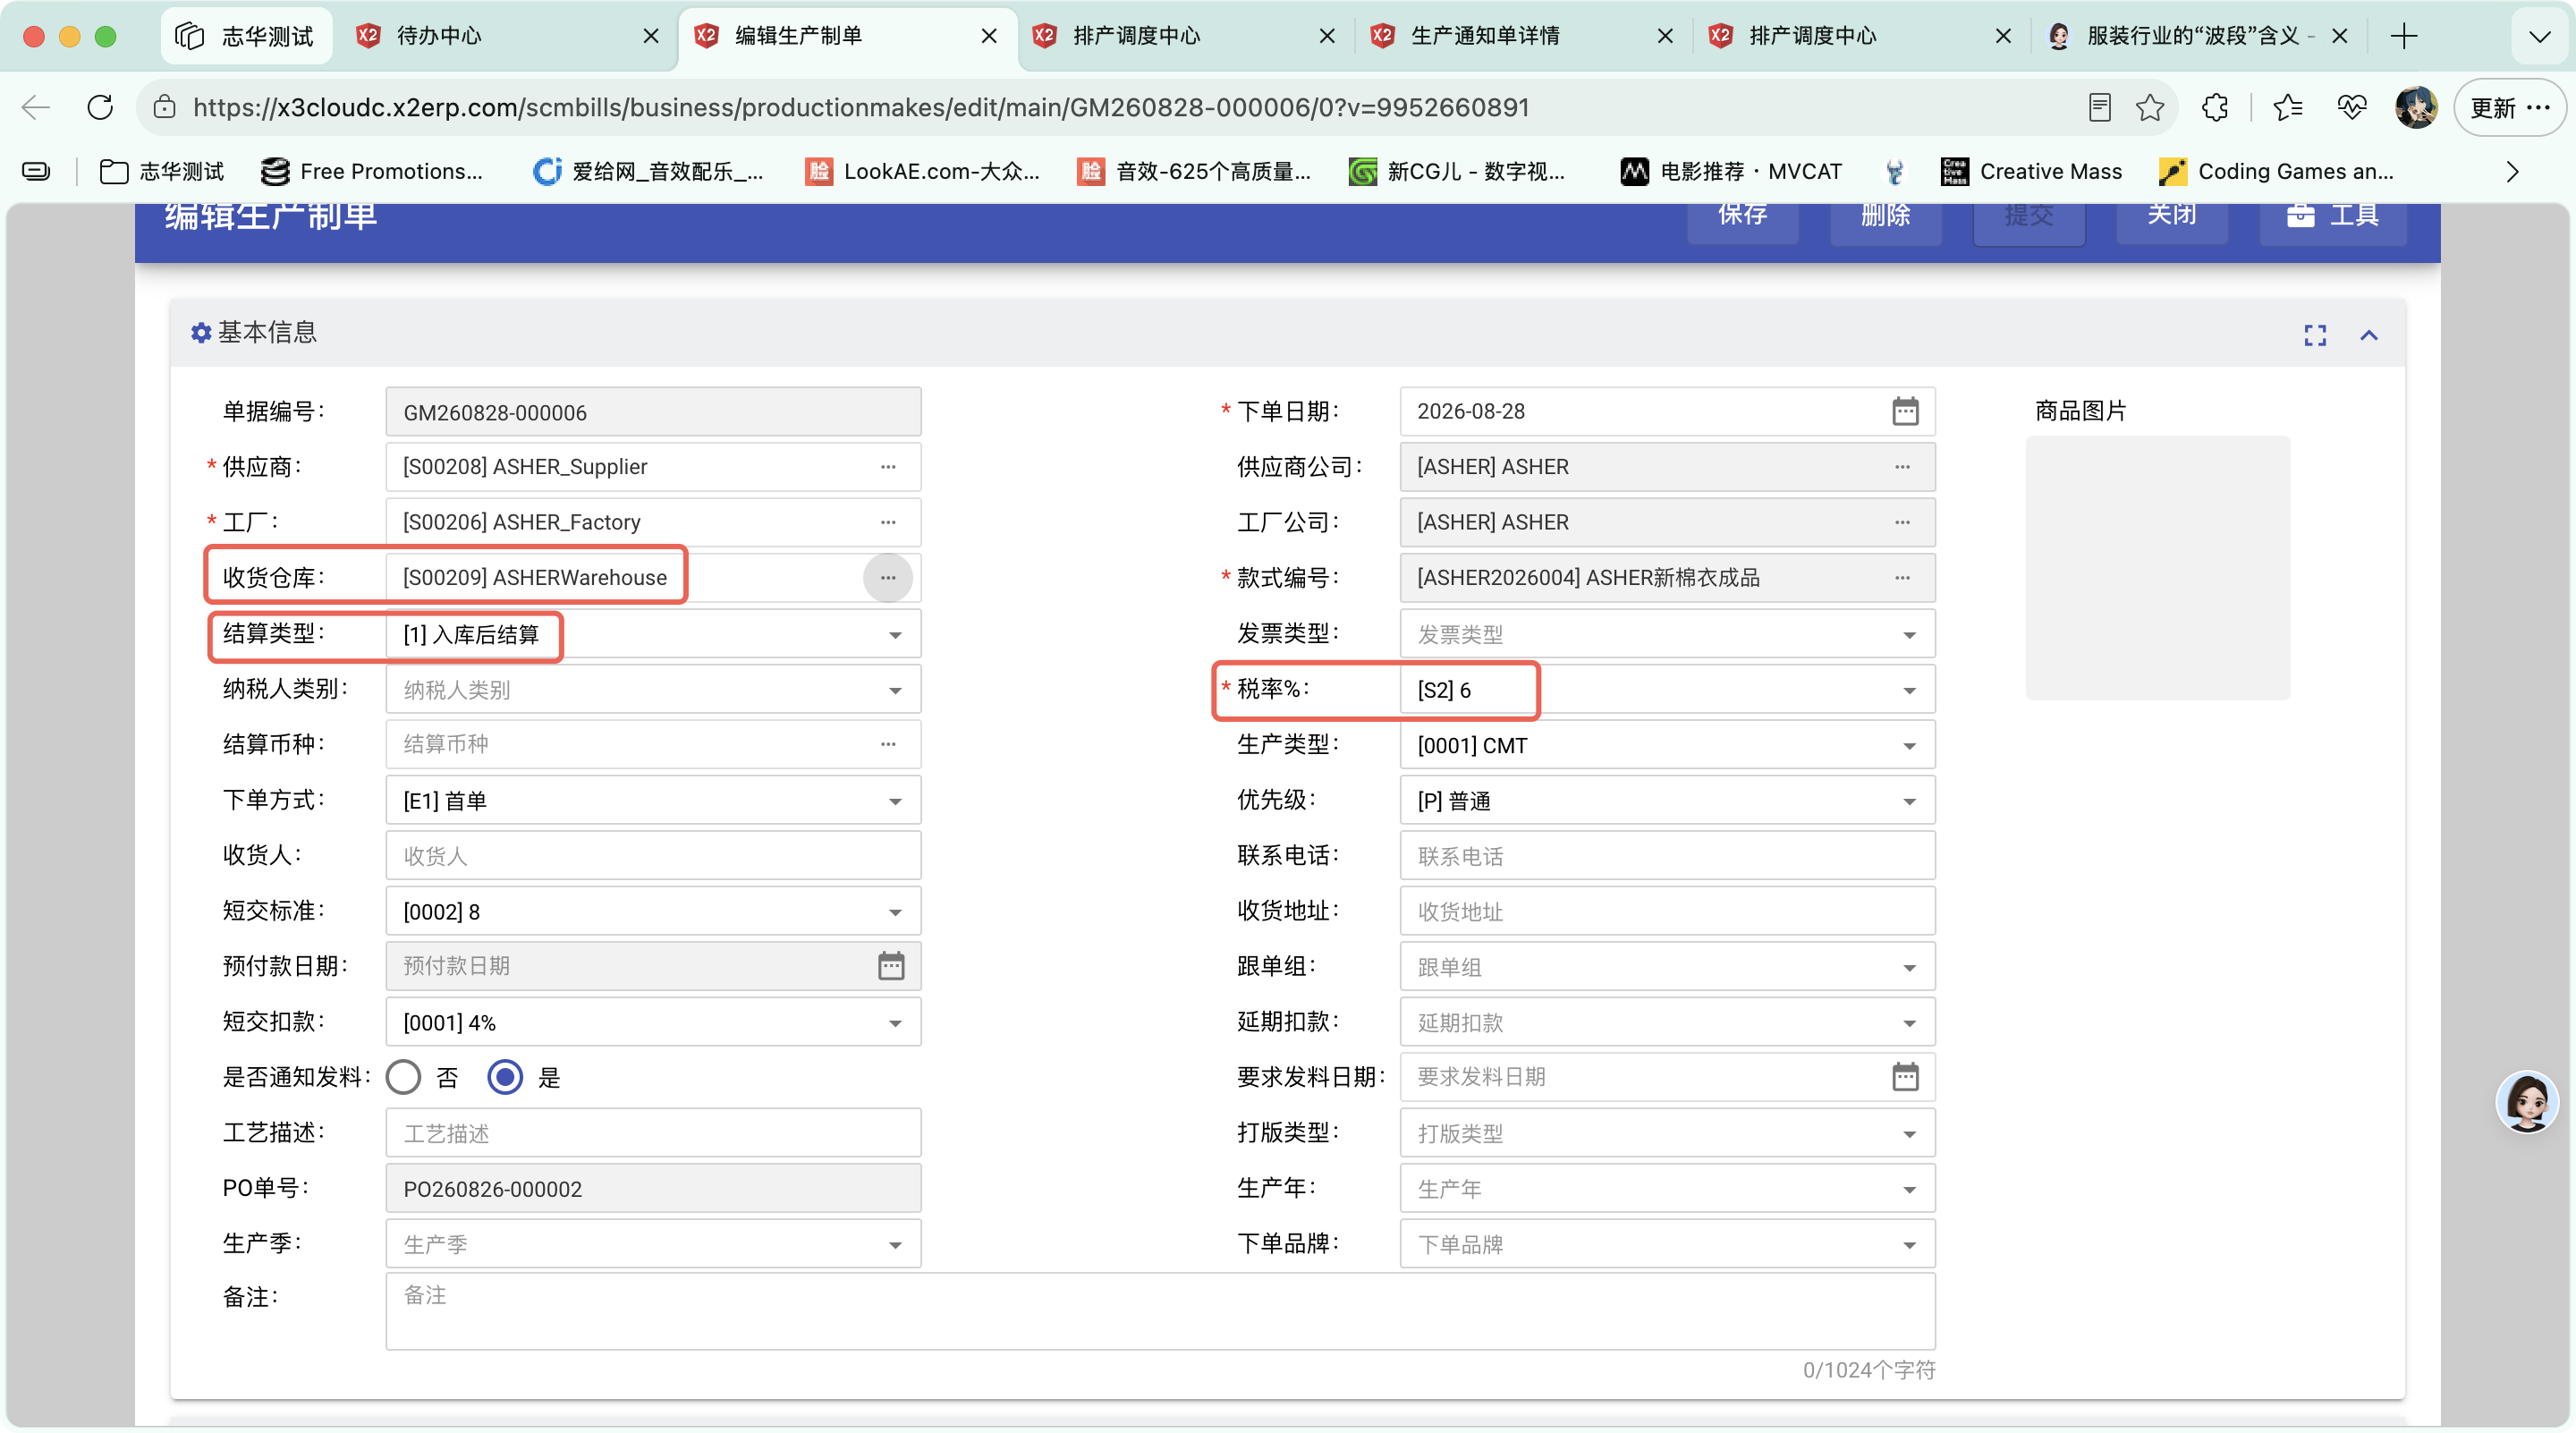Open browser extensions puzzle icon

point(2214,107)
